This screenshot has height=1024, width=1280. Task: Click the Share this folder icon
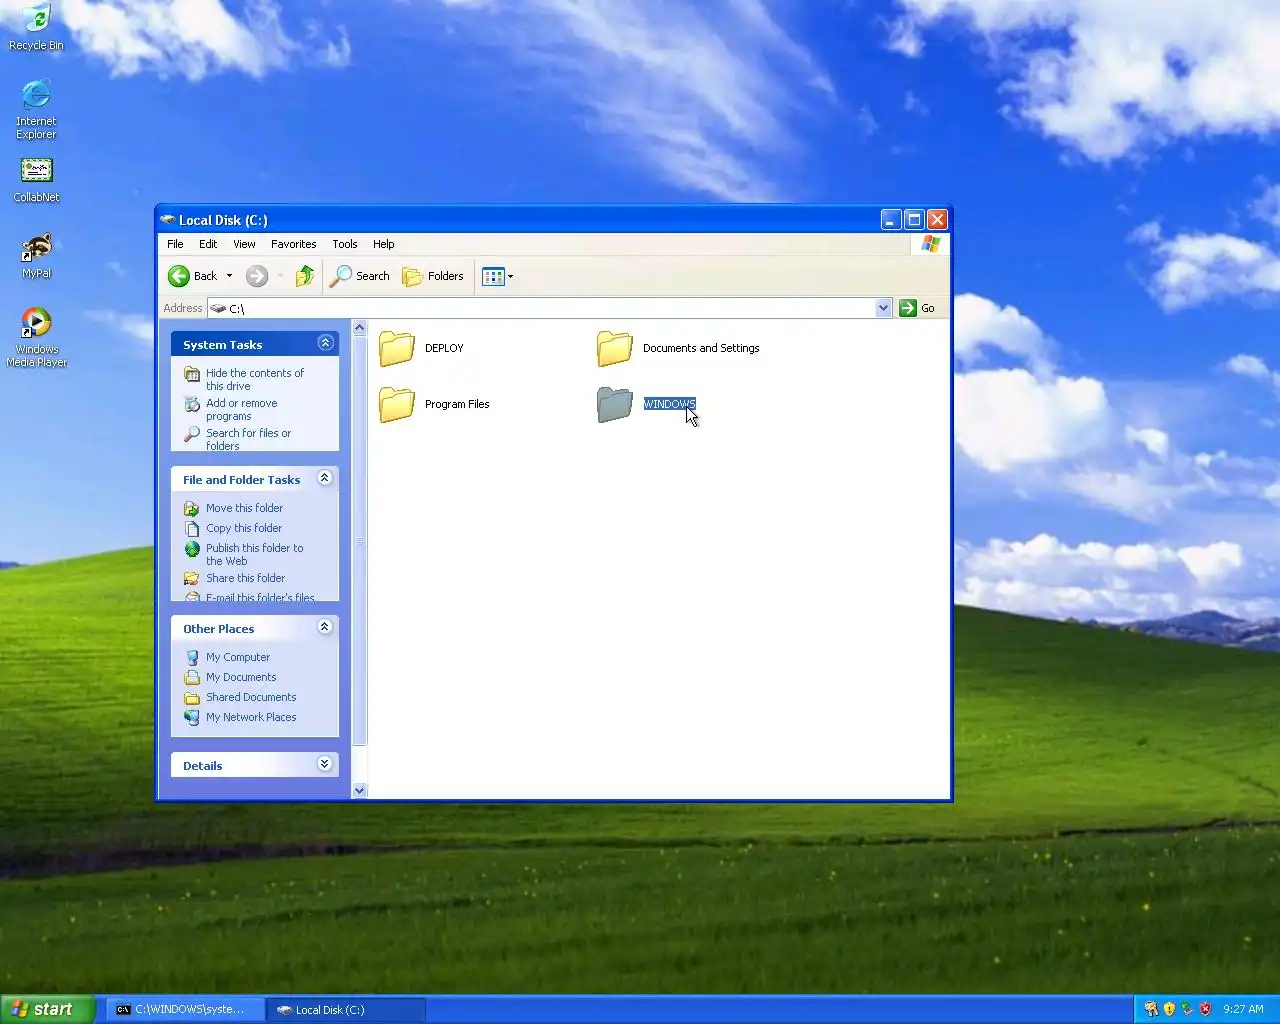(192, 578)
